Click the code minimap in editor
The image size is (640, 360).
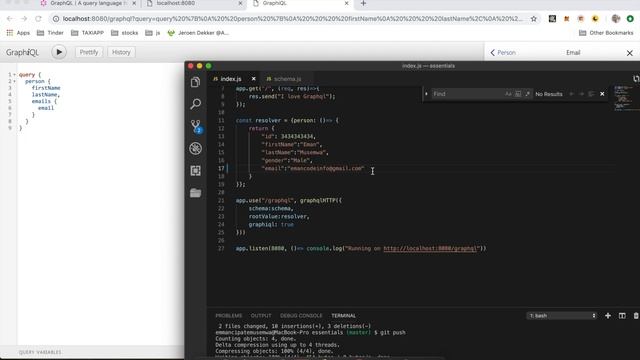626,98
